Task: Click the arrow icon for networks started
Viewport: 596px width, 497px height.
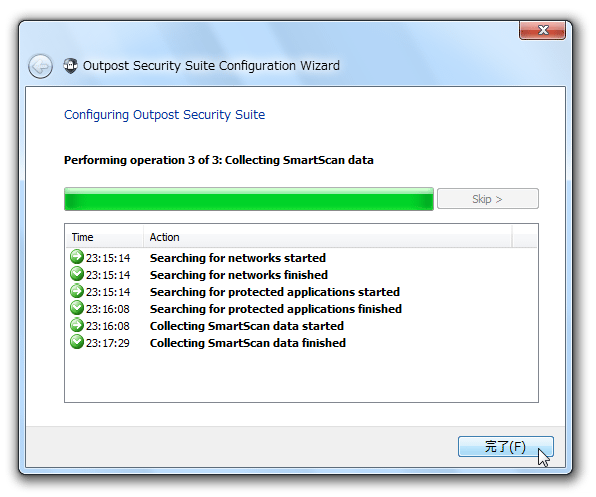Action: pyautogui.click(x=77, y=257)
